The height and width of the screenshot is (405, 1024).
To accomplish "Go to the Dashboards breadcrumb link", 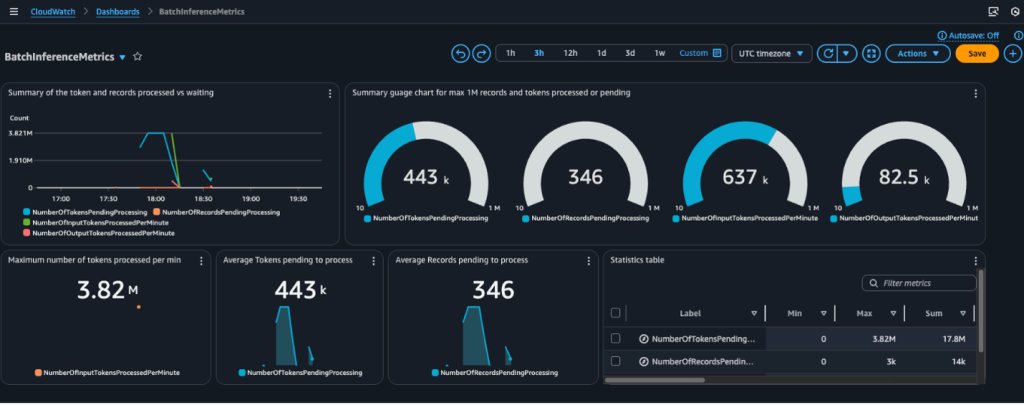I will (118, 11).
